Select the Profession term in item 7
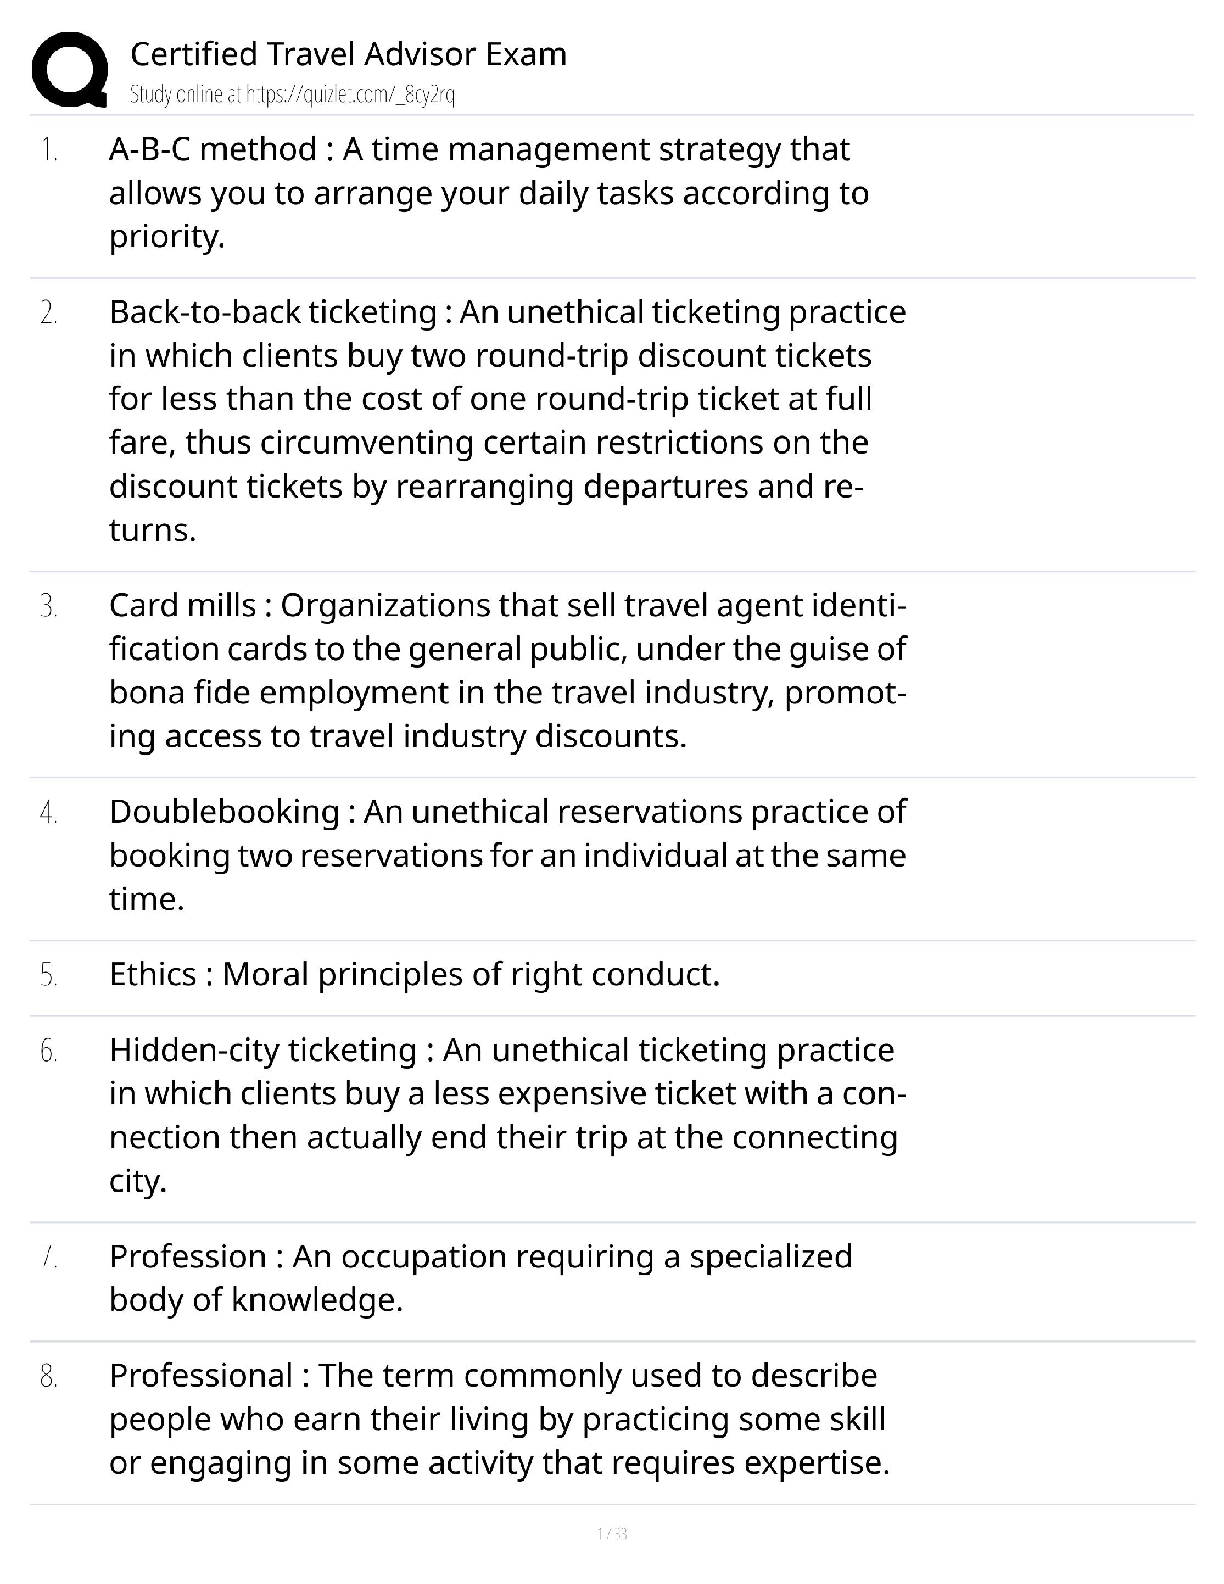The image size is (1224, 1584). click(188, 1257)
